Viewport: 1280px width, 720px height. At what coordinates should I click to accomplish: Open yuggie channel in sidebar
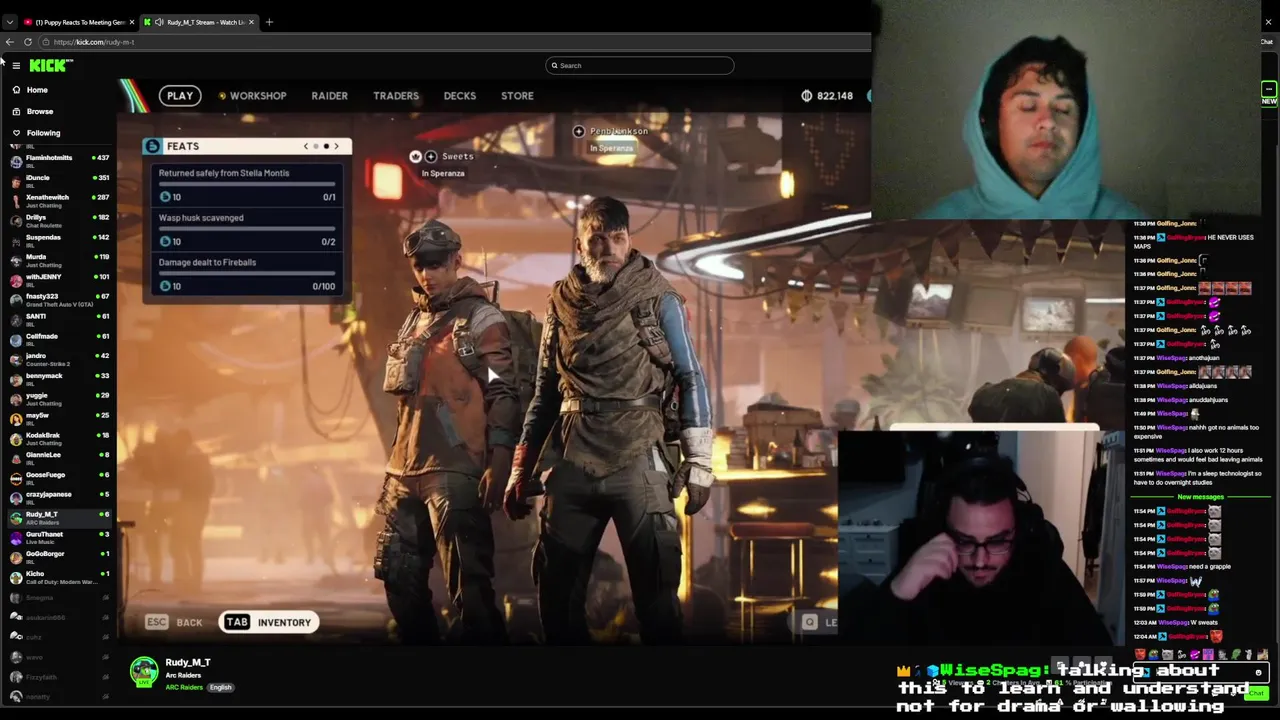pyautogui.click(x=60, y=397)
